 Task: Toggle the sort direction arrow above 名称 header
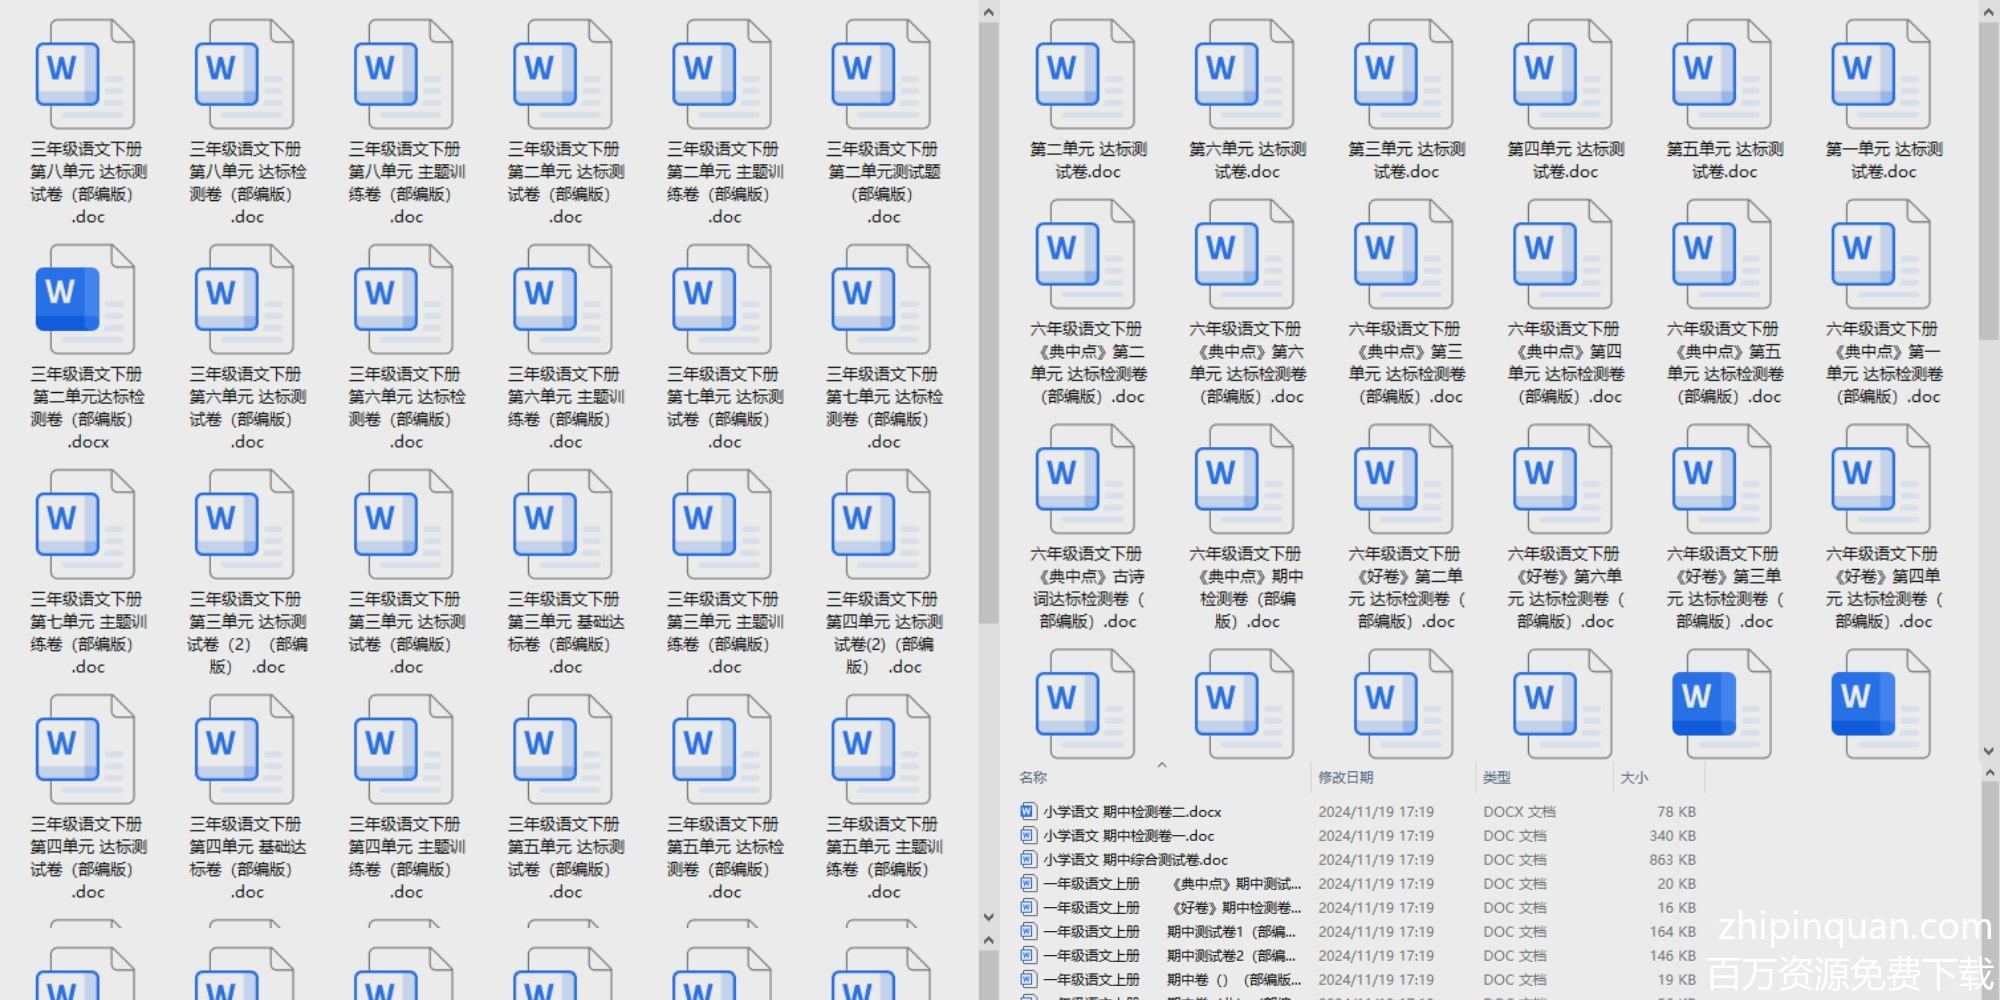1162,765
